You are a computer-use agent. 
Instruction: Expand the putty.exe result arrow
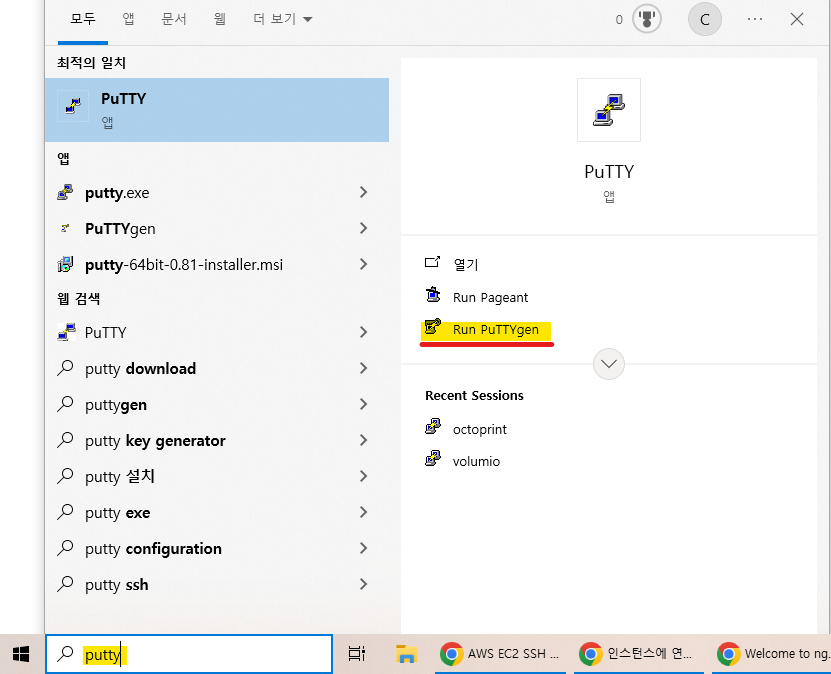(x=364, y=192)
